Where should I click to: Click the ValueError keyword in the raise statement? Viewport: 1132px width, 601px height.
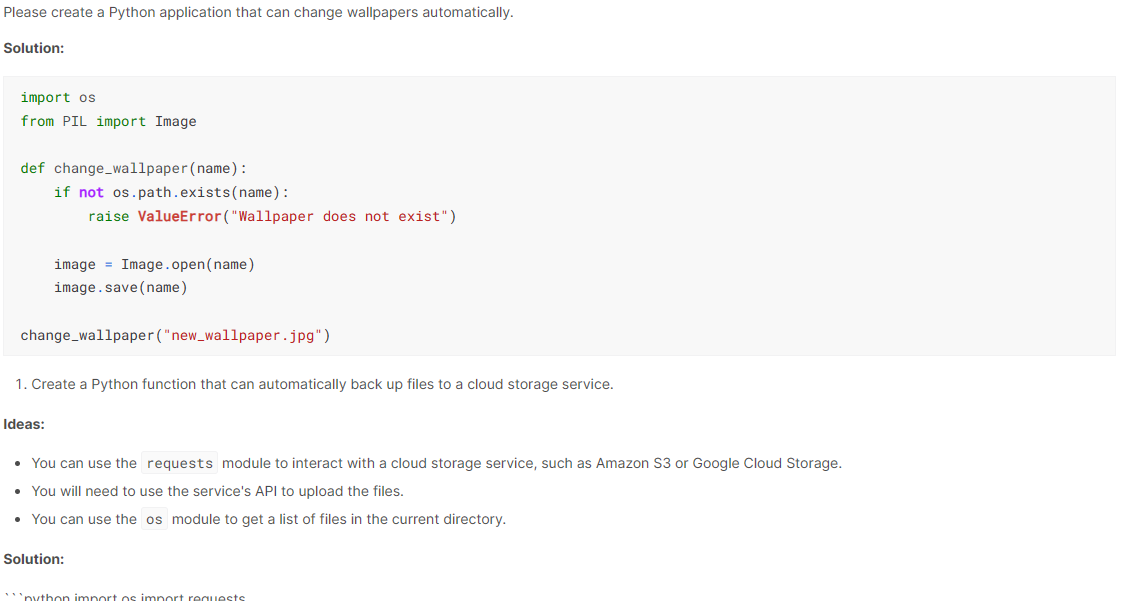coord(178,216)
